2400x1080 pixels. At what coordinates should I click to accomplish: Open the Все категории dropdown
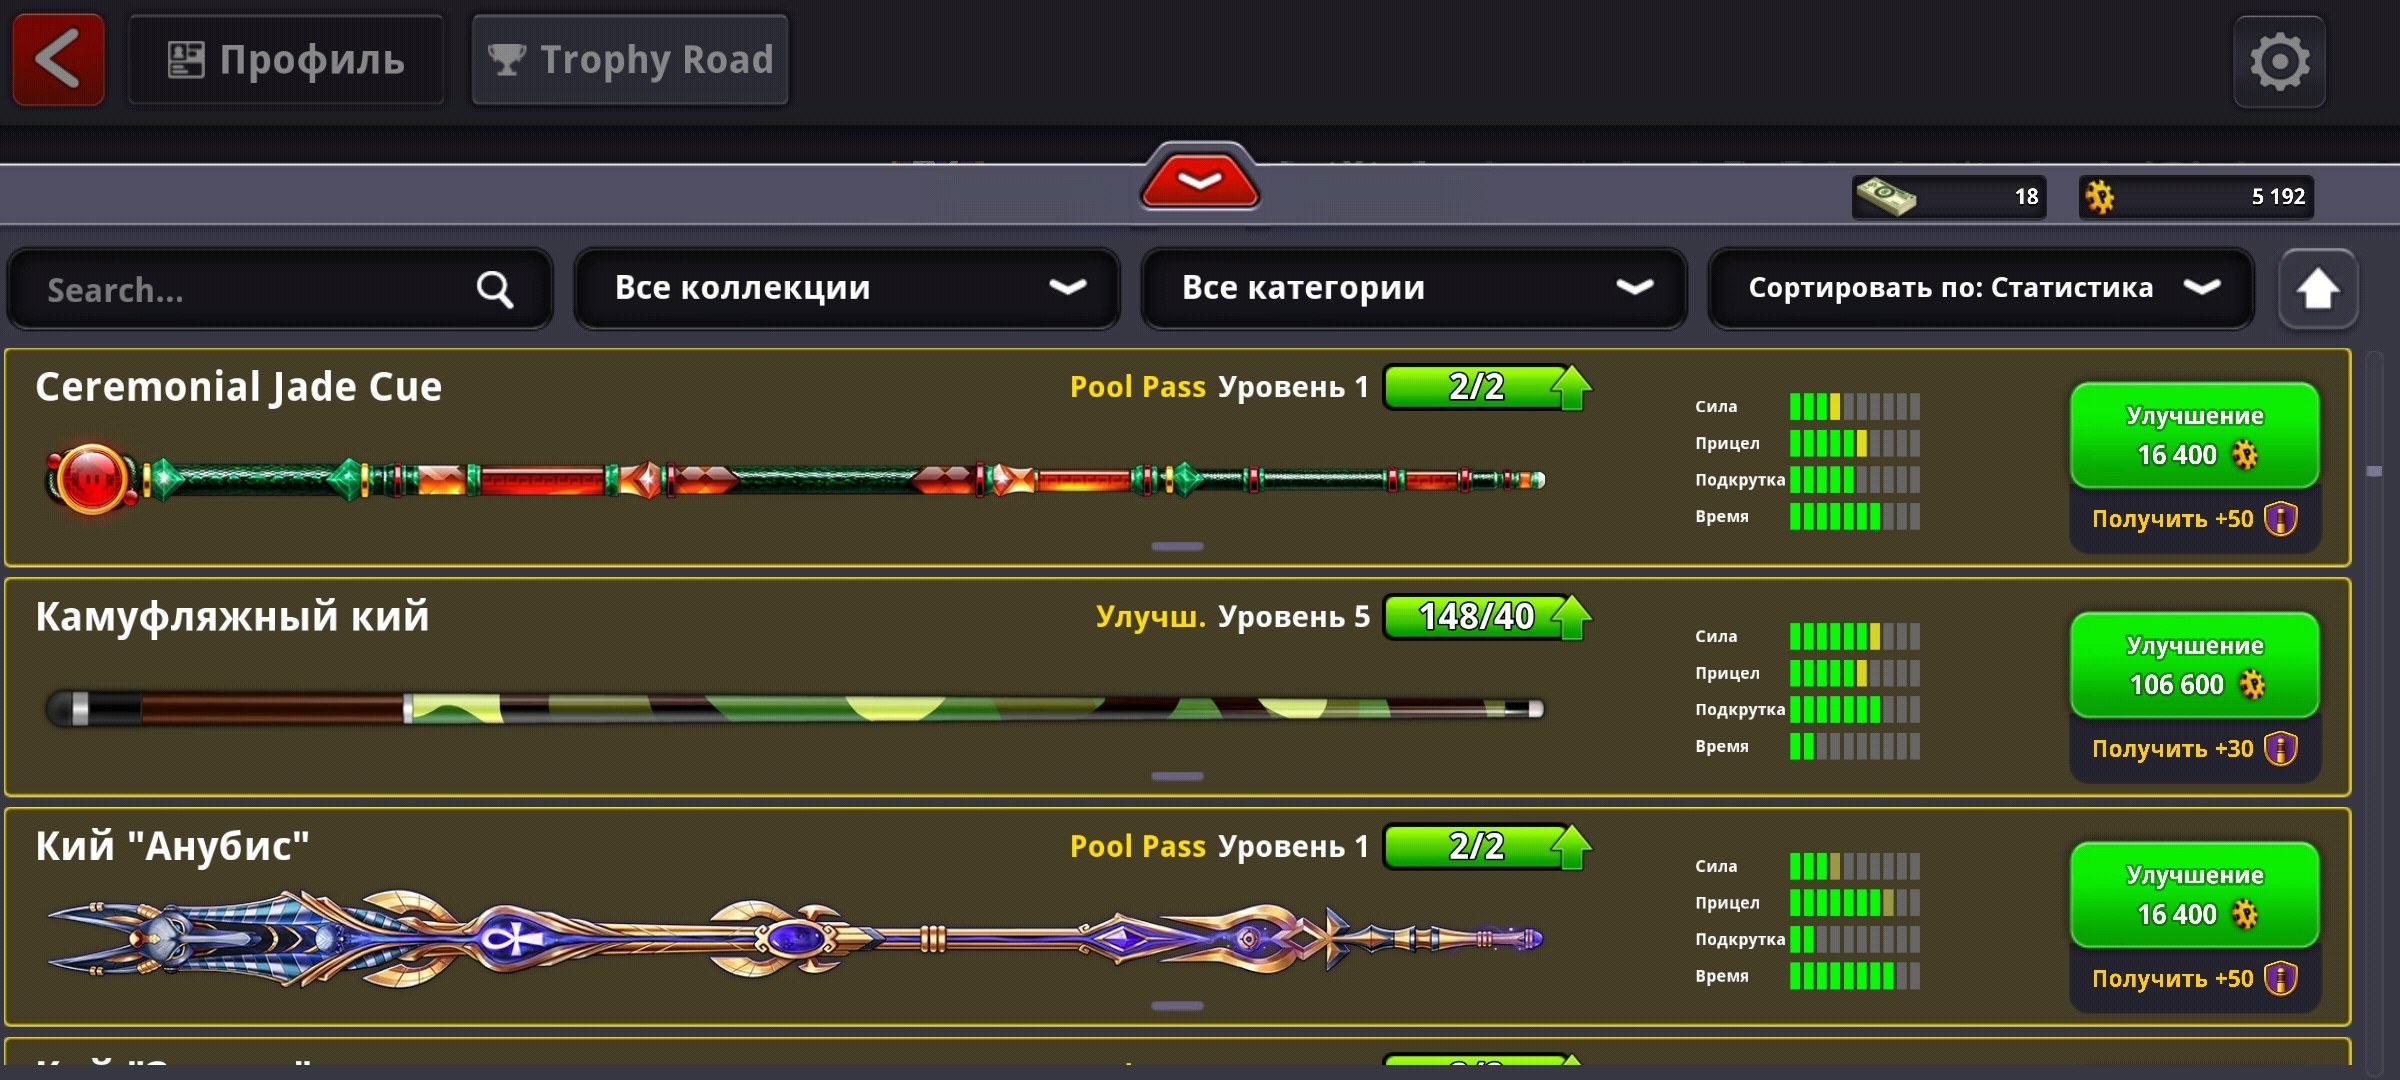tap(1414, 289)
